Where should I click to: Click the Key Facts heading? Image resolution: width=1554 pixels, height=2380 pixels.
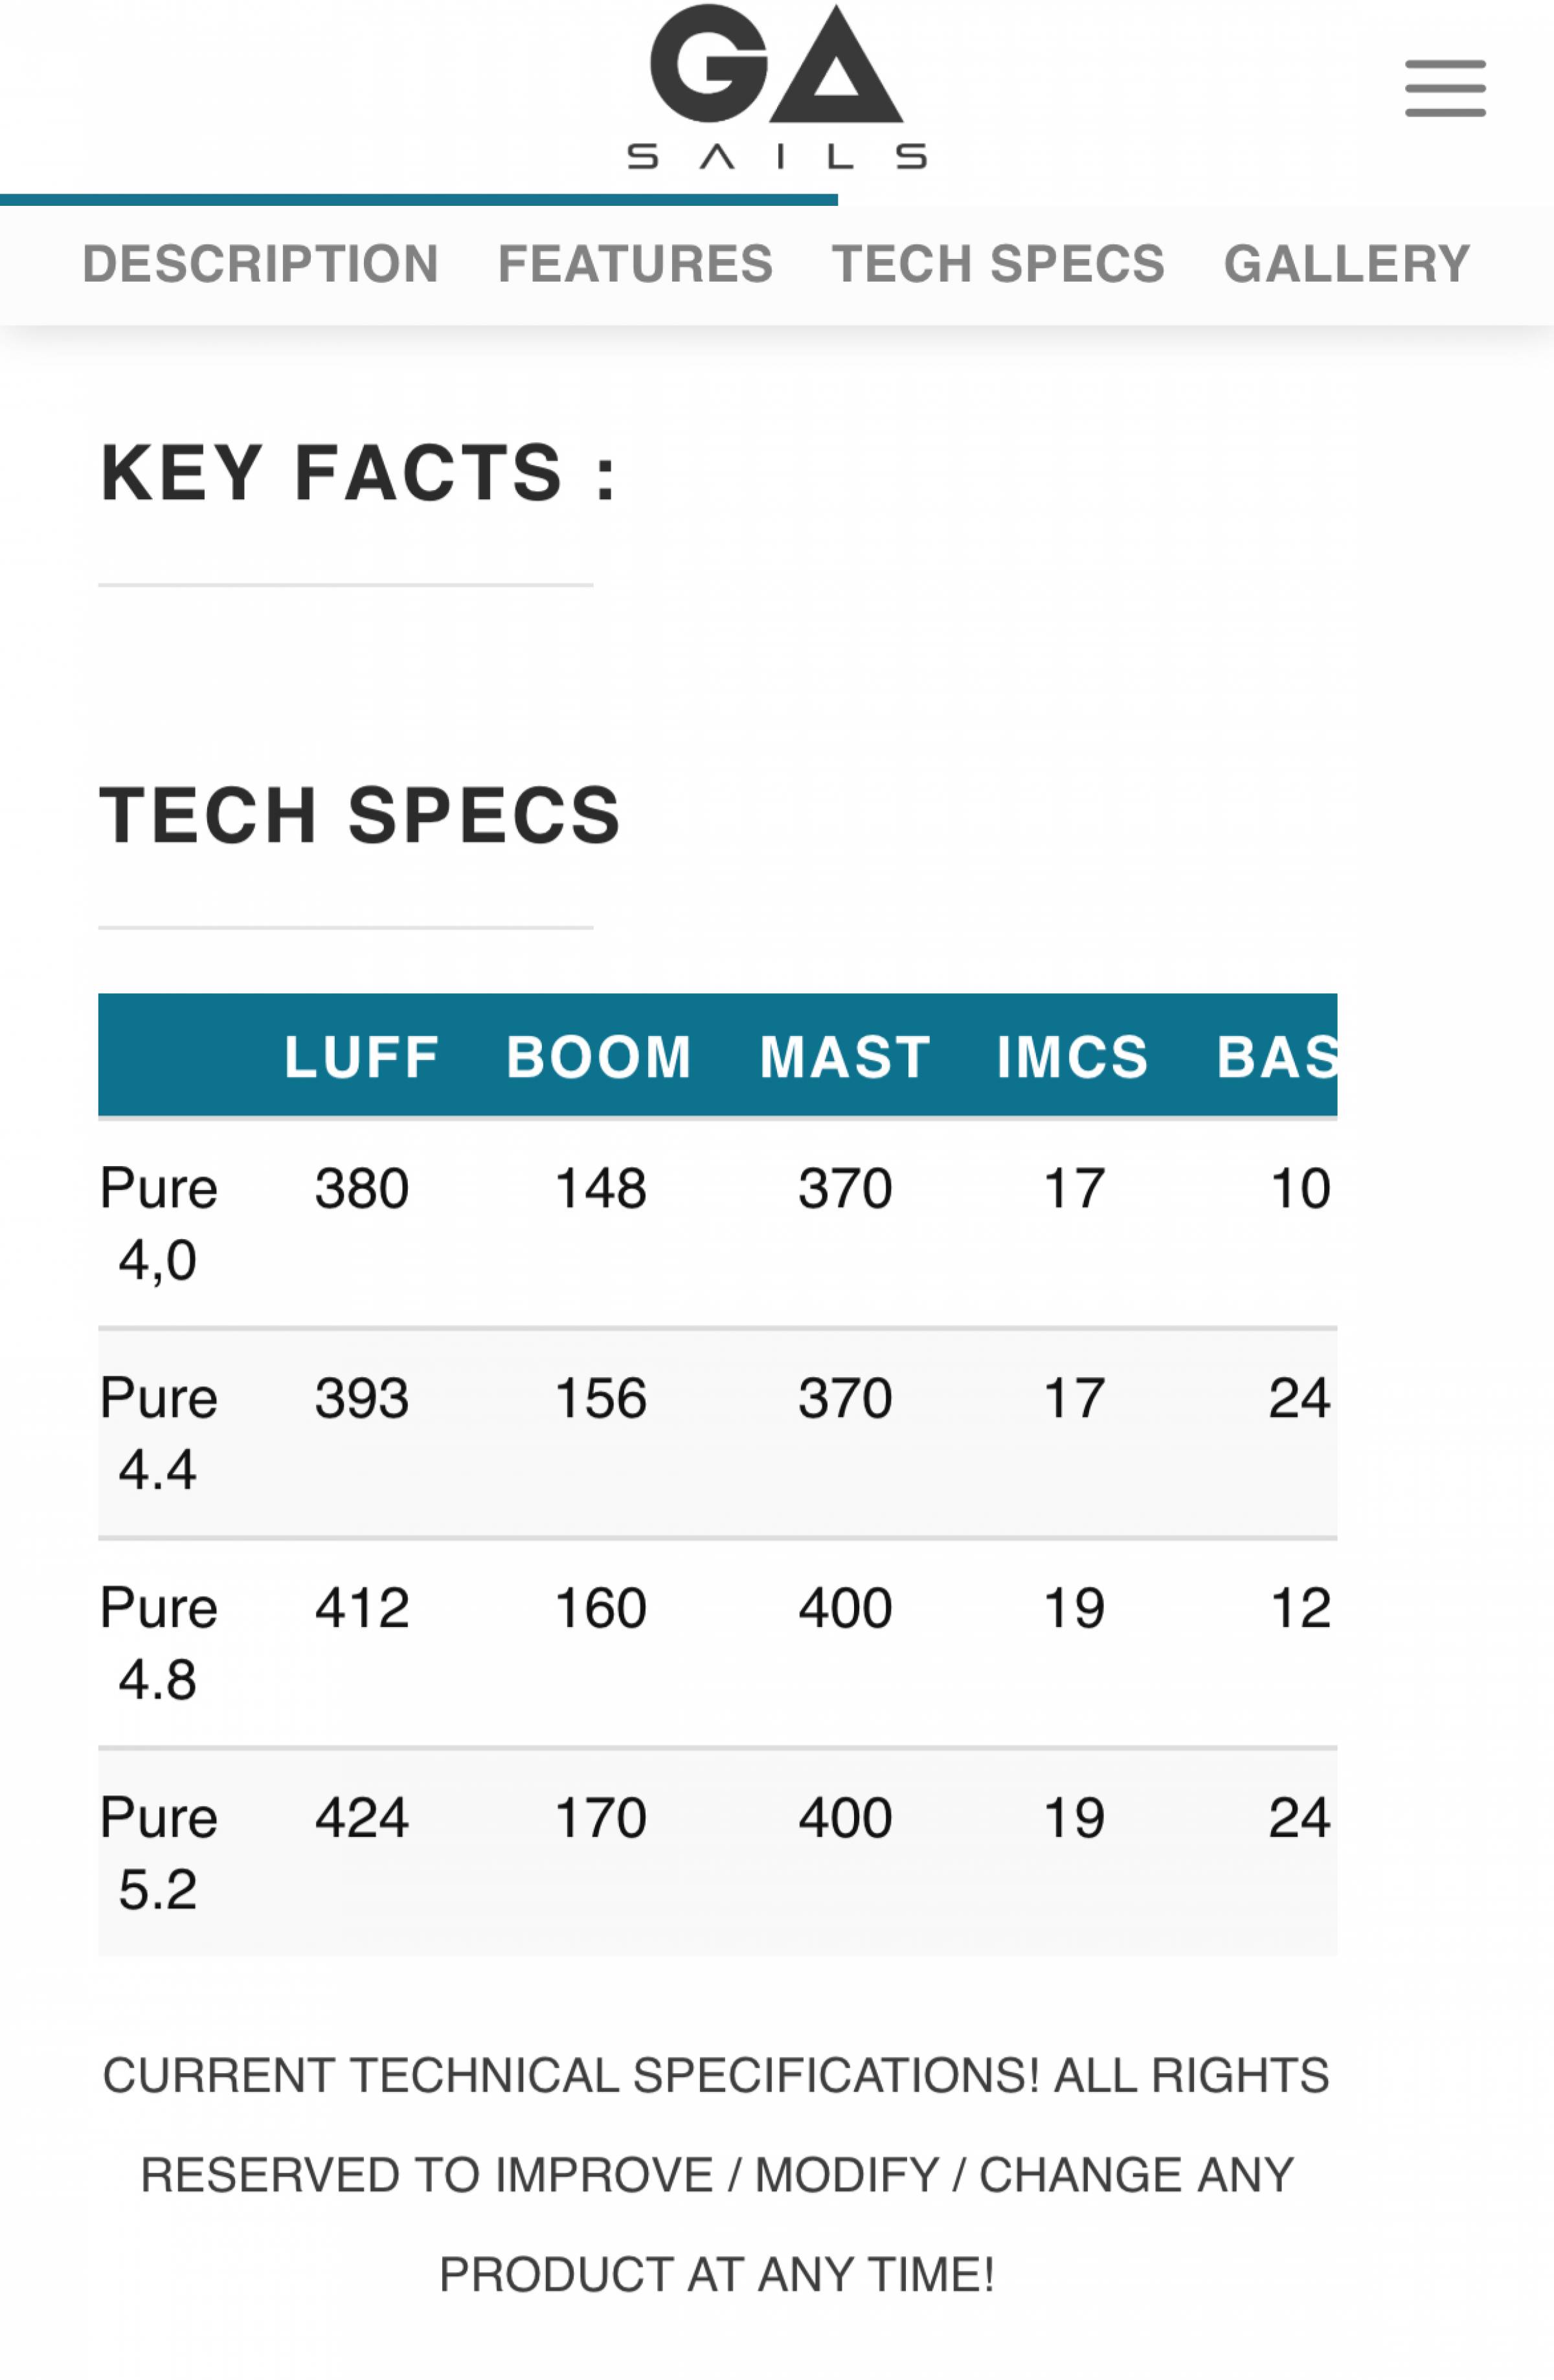tap(358, 473)
